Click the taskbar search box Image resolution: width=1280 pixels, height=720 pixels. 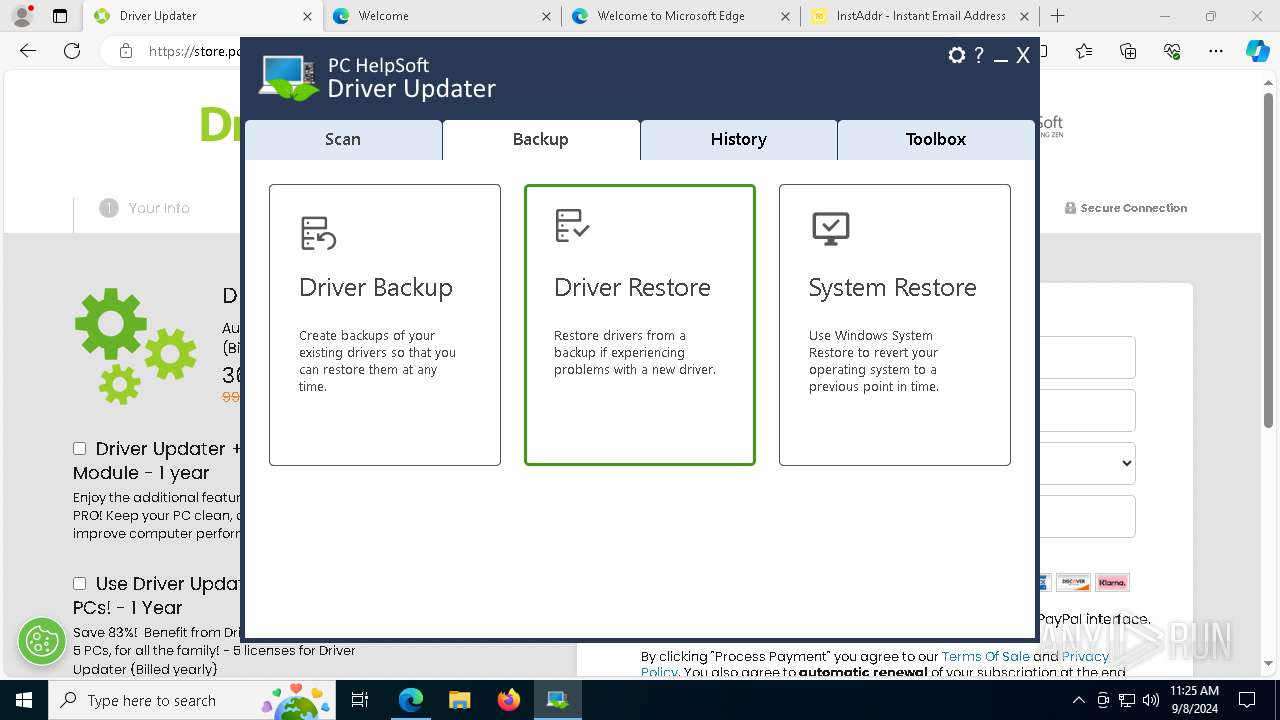(x=194, y=700)
